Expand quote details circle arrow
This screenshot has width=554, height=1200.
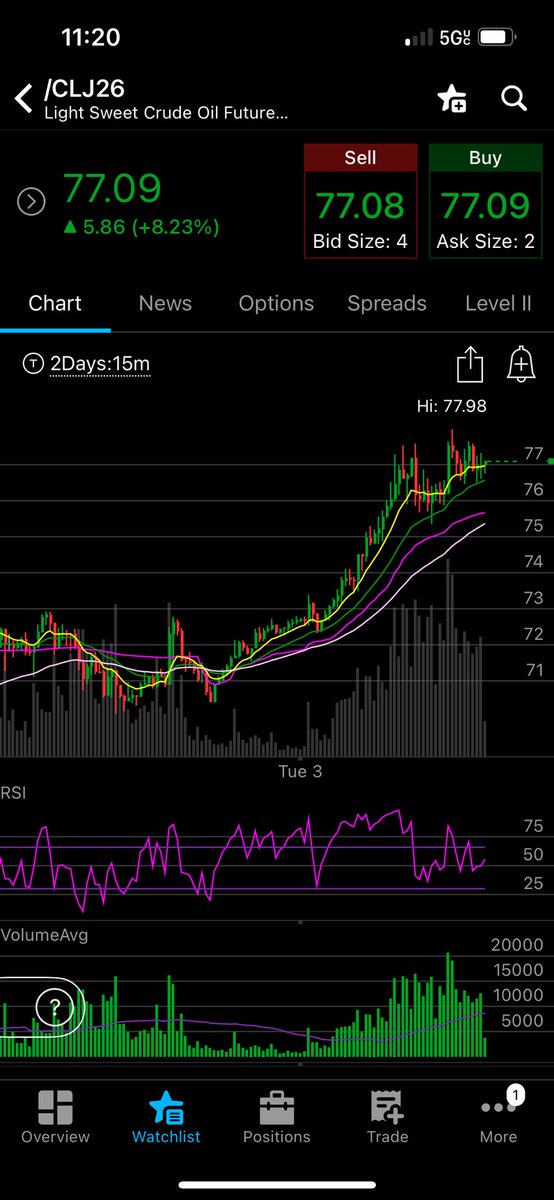click(32, 202)
